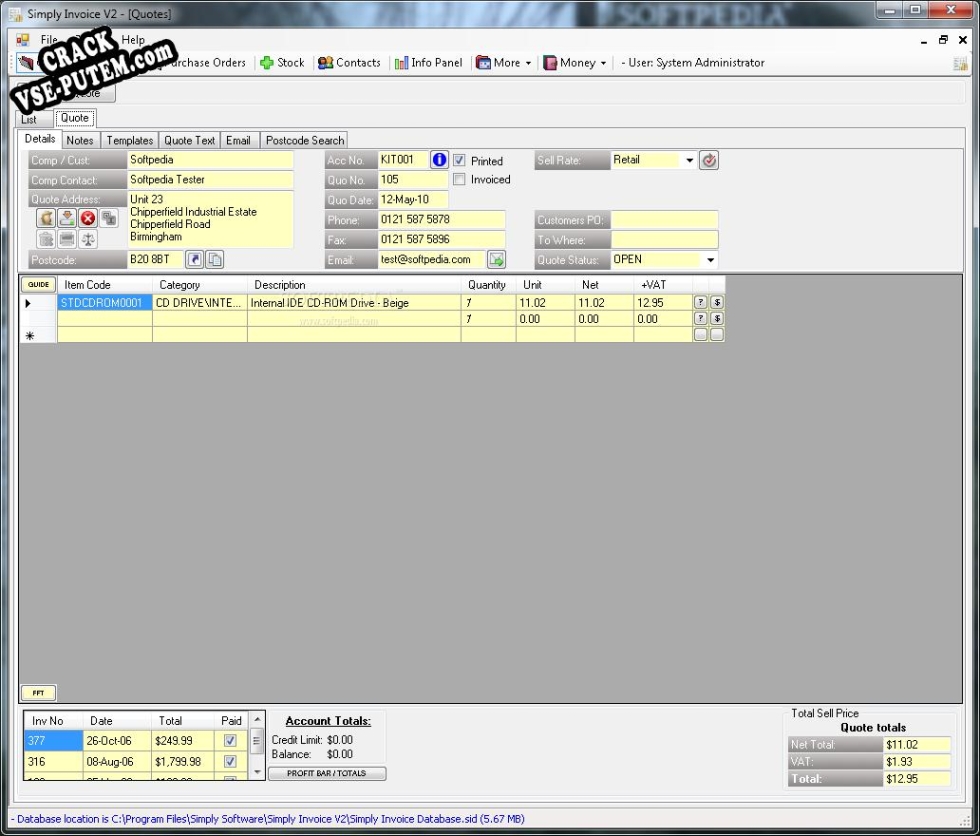This screenshot has width=980, height=836.
Task: Click the send email icon beside address
Action: tap(496, 260)
